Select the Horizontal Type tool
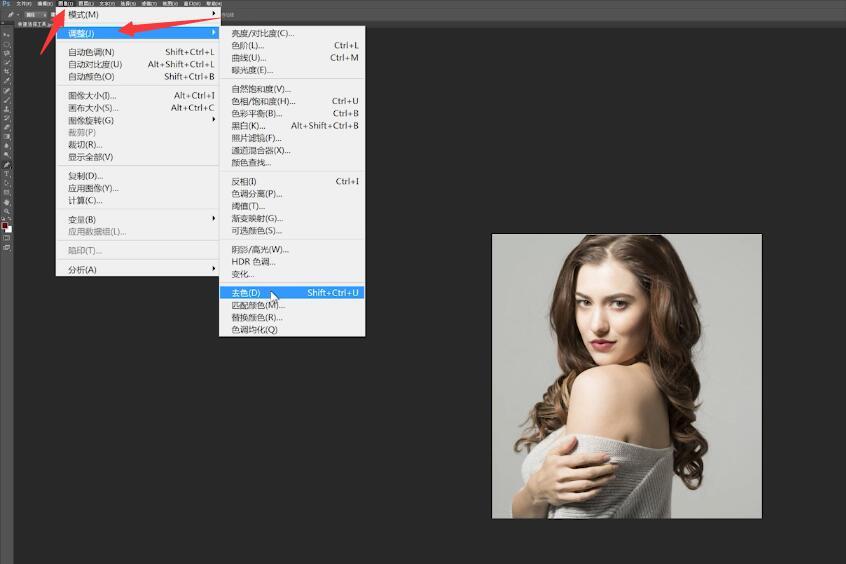 7,174
